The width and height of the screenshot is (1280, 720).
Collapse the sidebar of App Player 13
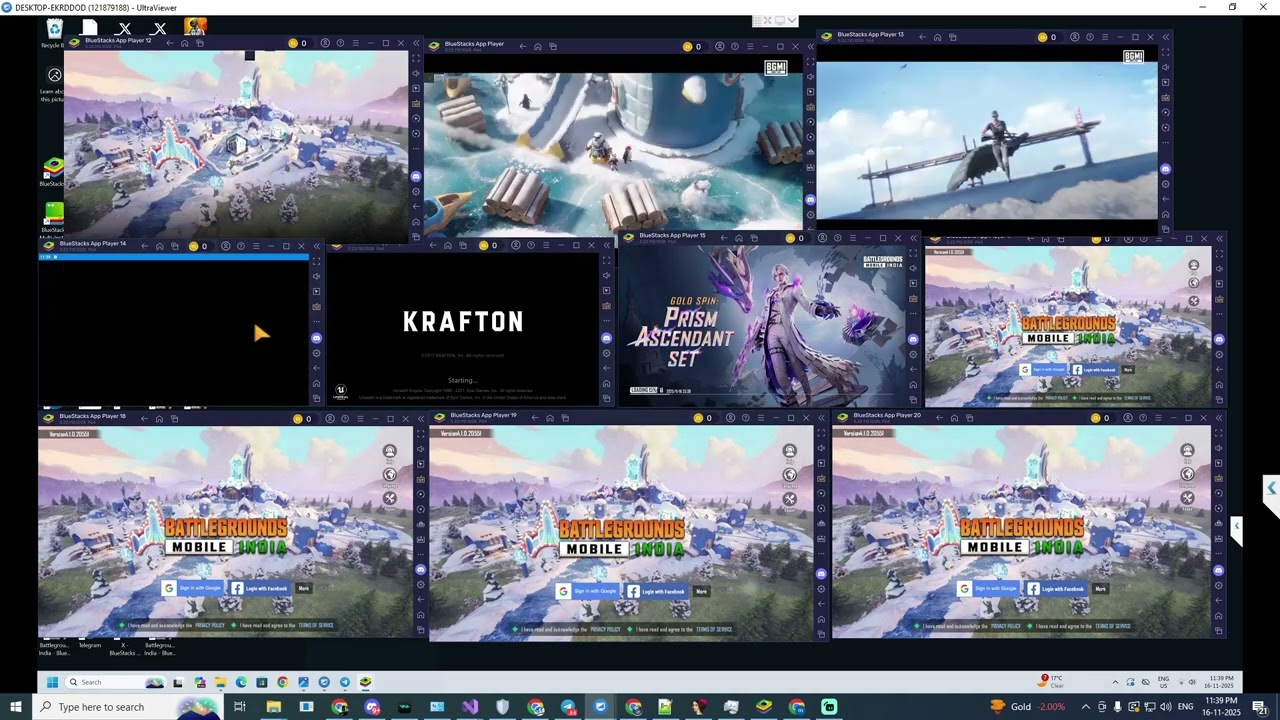coord(1165,37)
